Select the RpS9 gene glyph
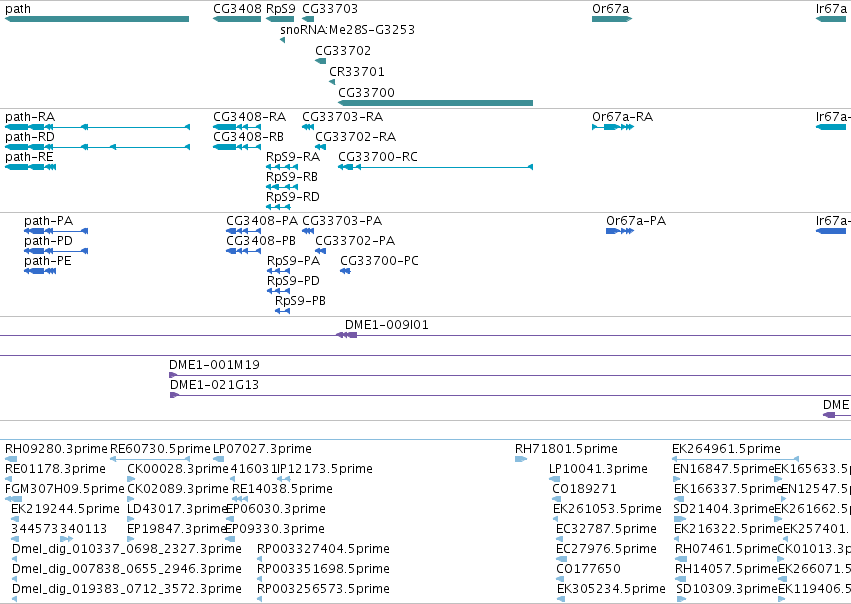 pyautogui.click(x=280, y=19)
